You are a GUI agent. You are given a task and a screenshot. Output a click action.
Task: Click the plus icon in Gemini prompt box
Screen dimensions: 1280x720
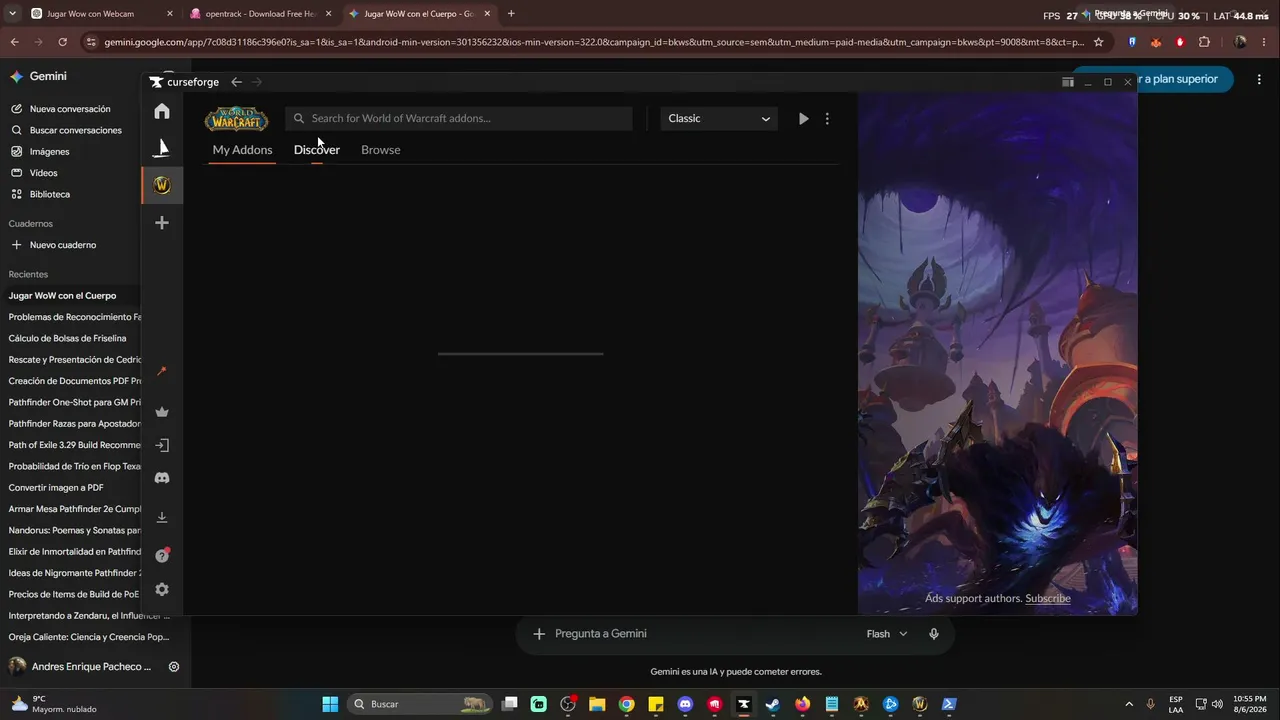tap(539, 634)
